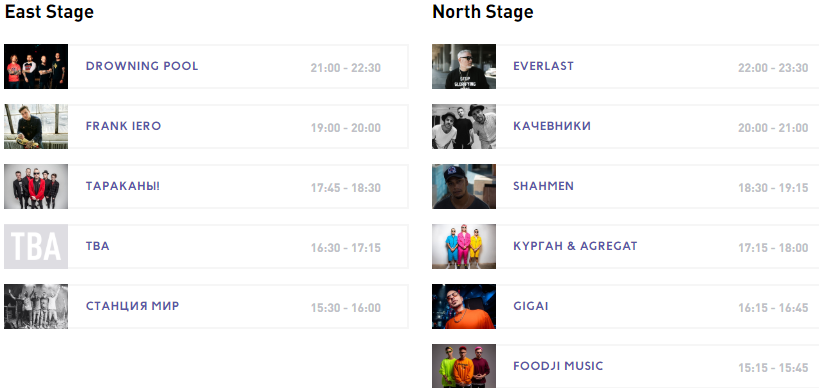This screenshot has width=819, height=388.
Task: Open the Качевники band photo
Action: 464,126
